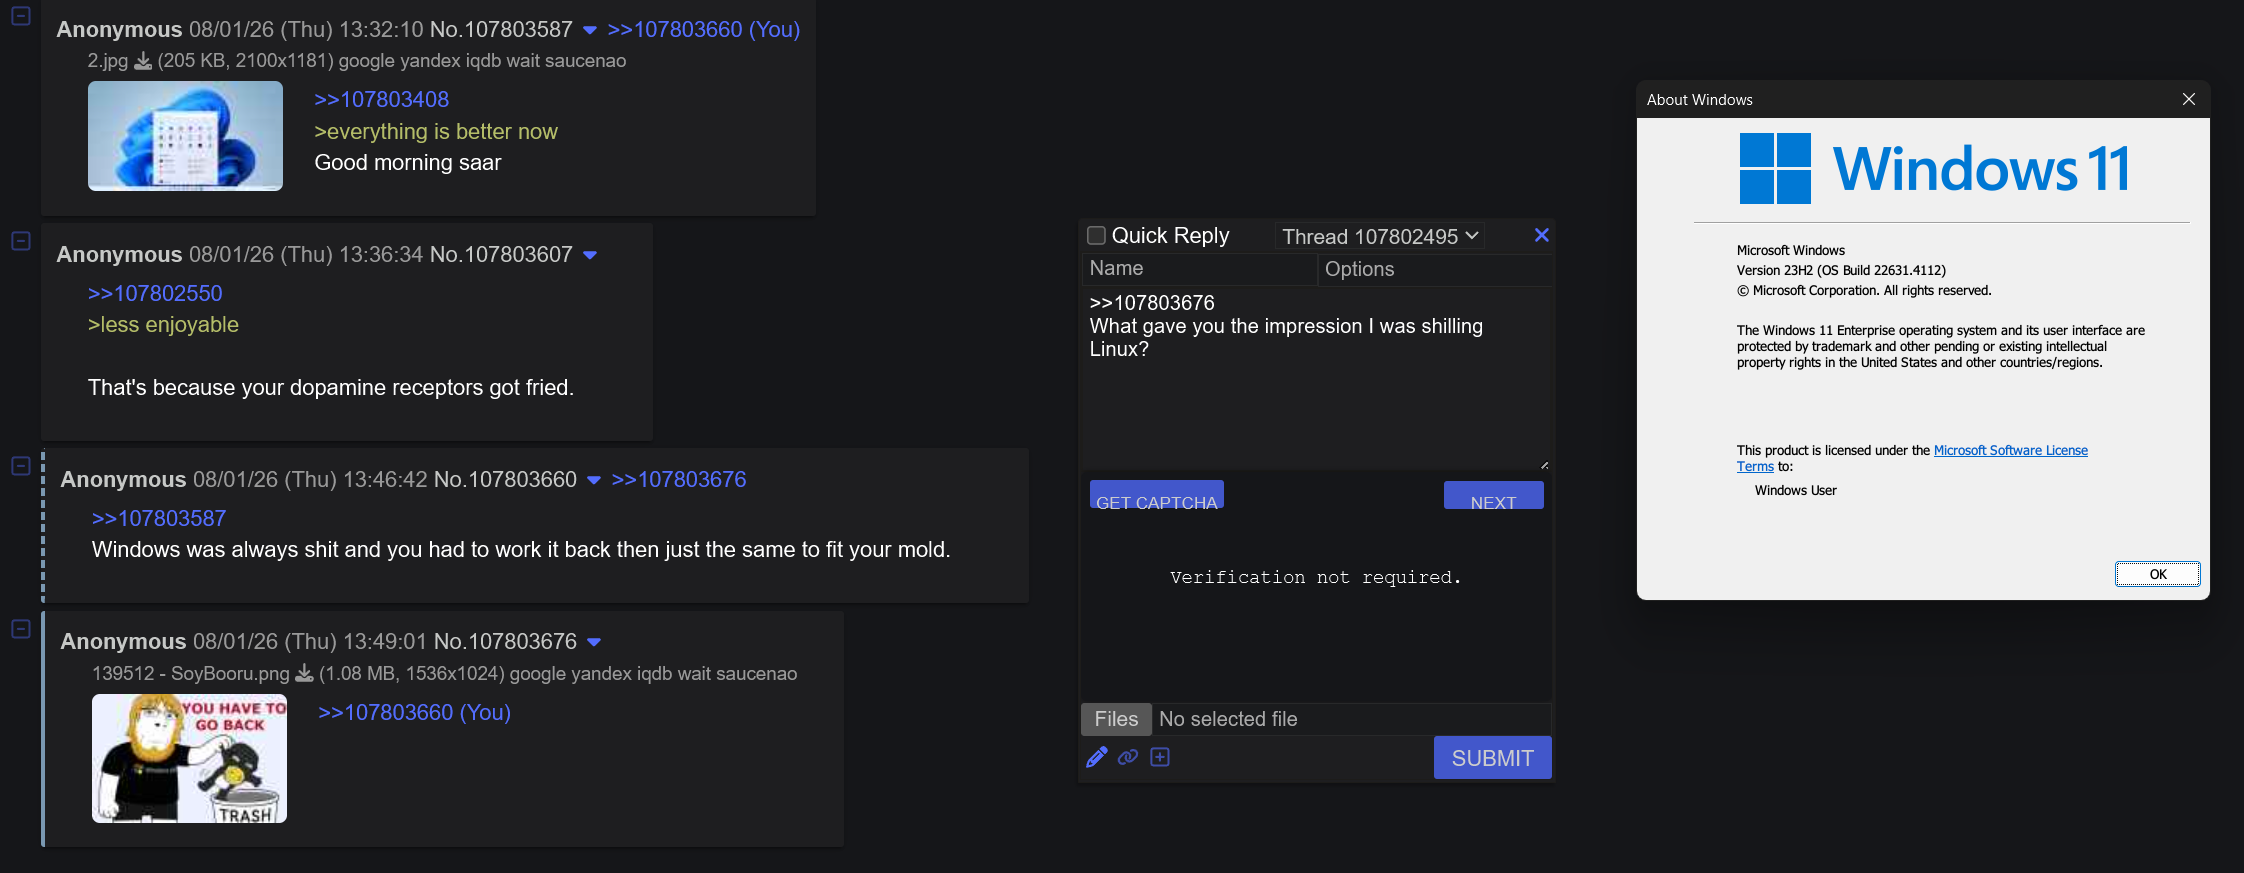Search 2.jpg on iqdb
This screenshot has width=2244, height=873.
click(483, 61)
